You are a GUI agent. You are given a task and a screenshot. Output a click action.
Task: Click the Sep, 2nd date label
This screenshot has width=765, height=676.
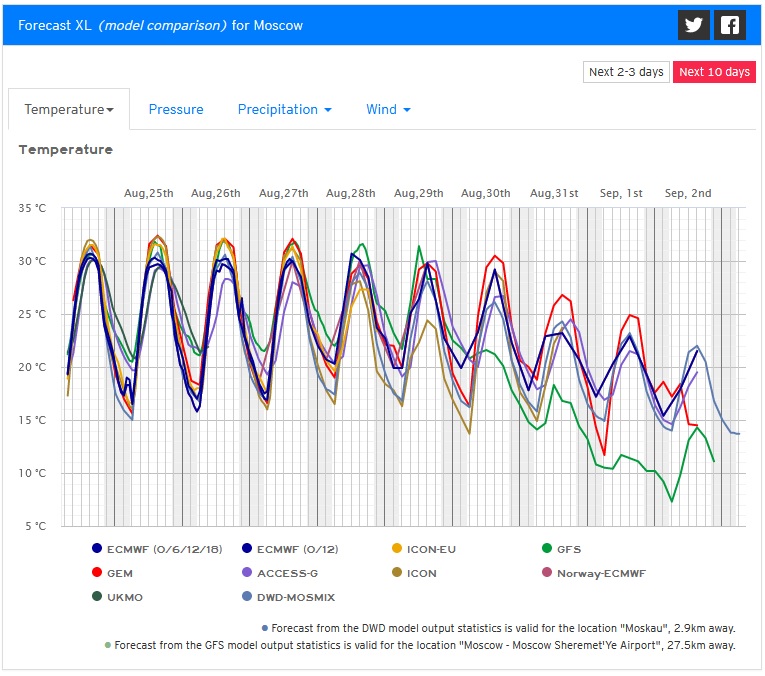[688, 193]
